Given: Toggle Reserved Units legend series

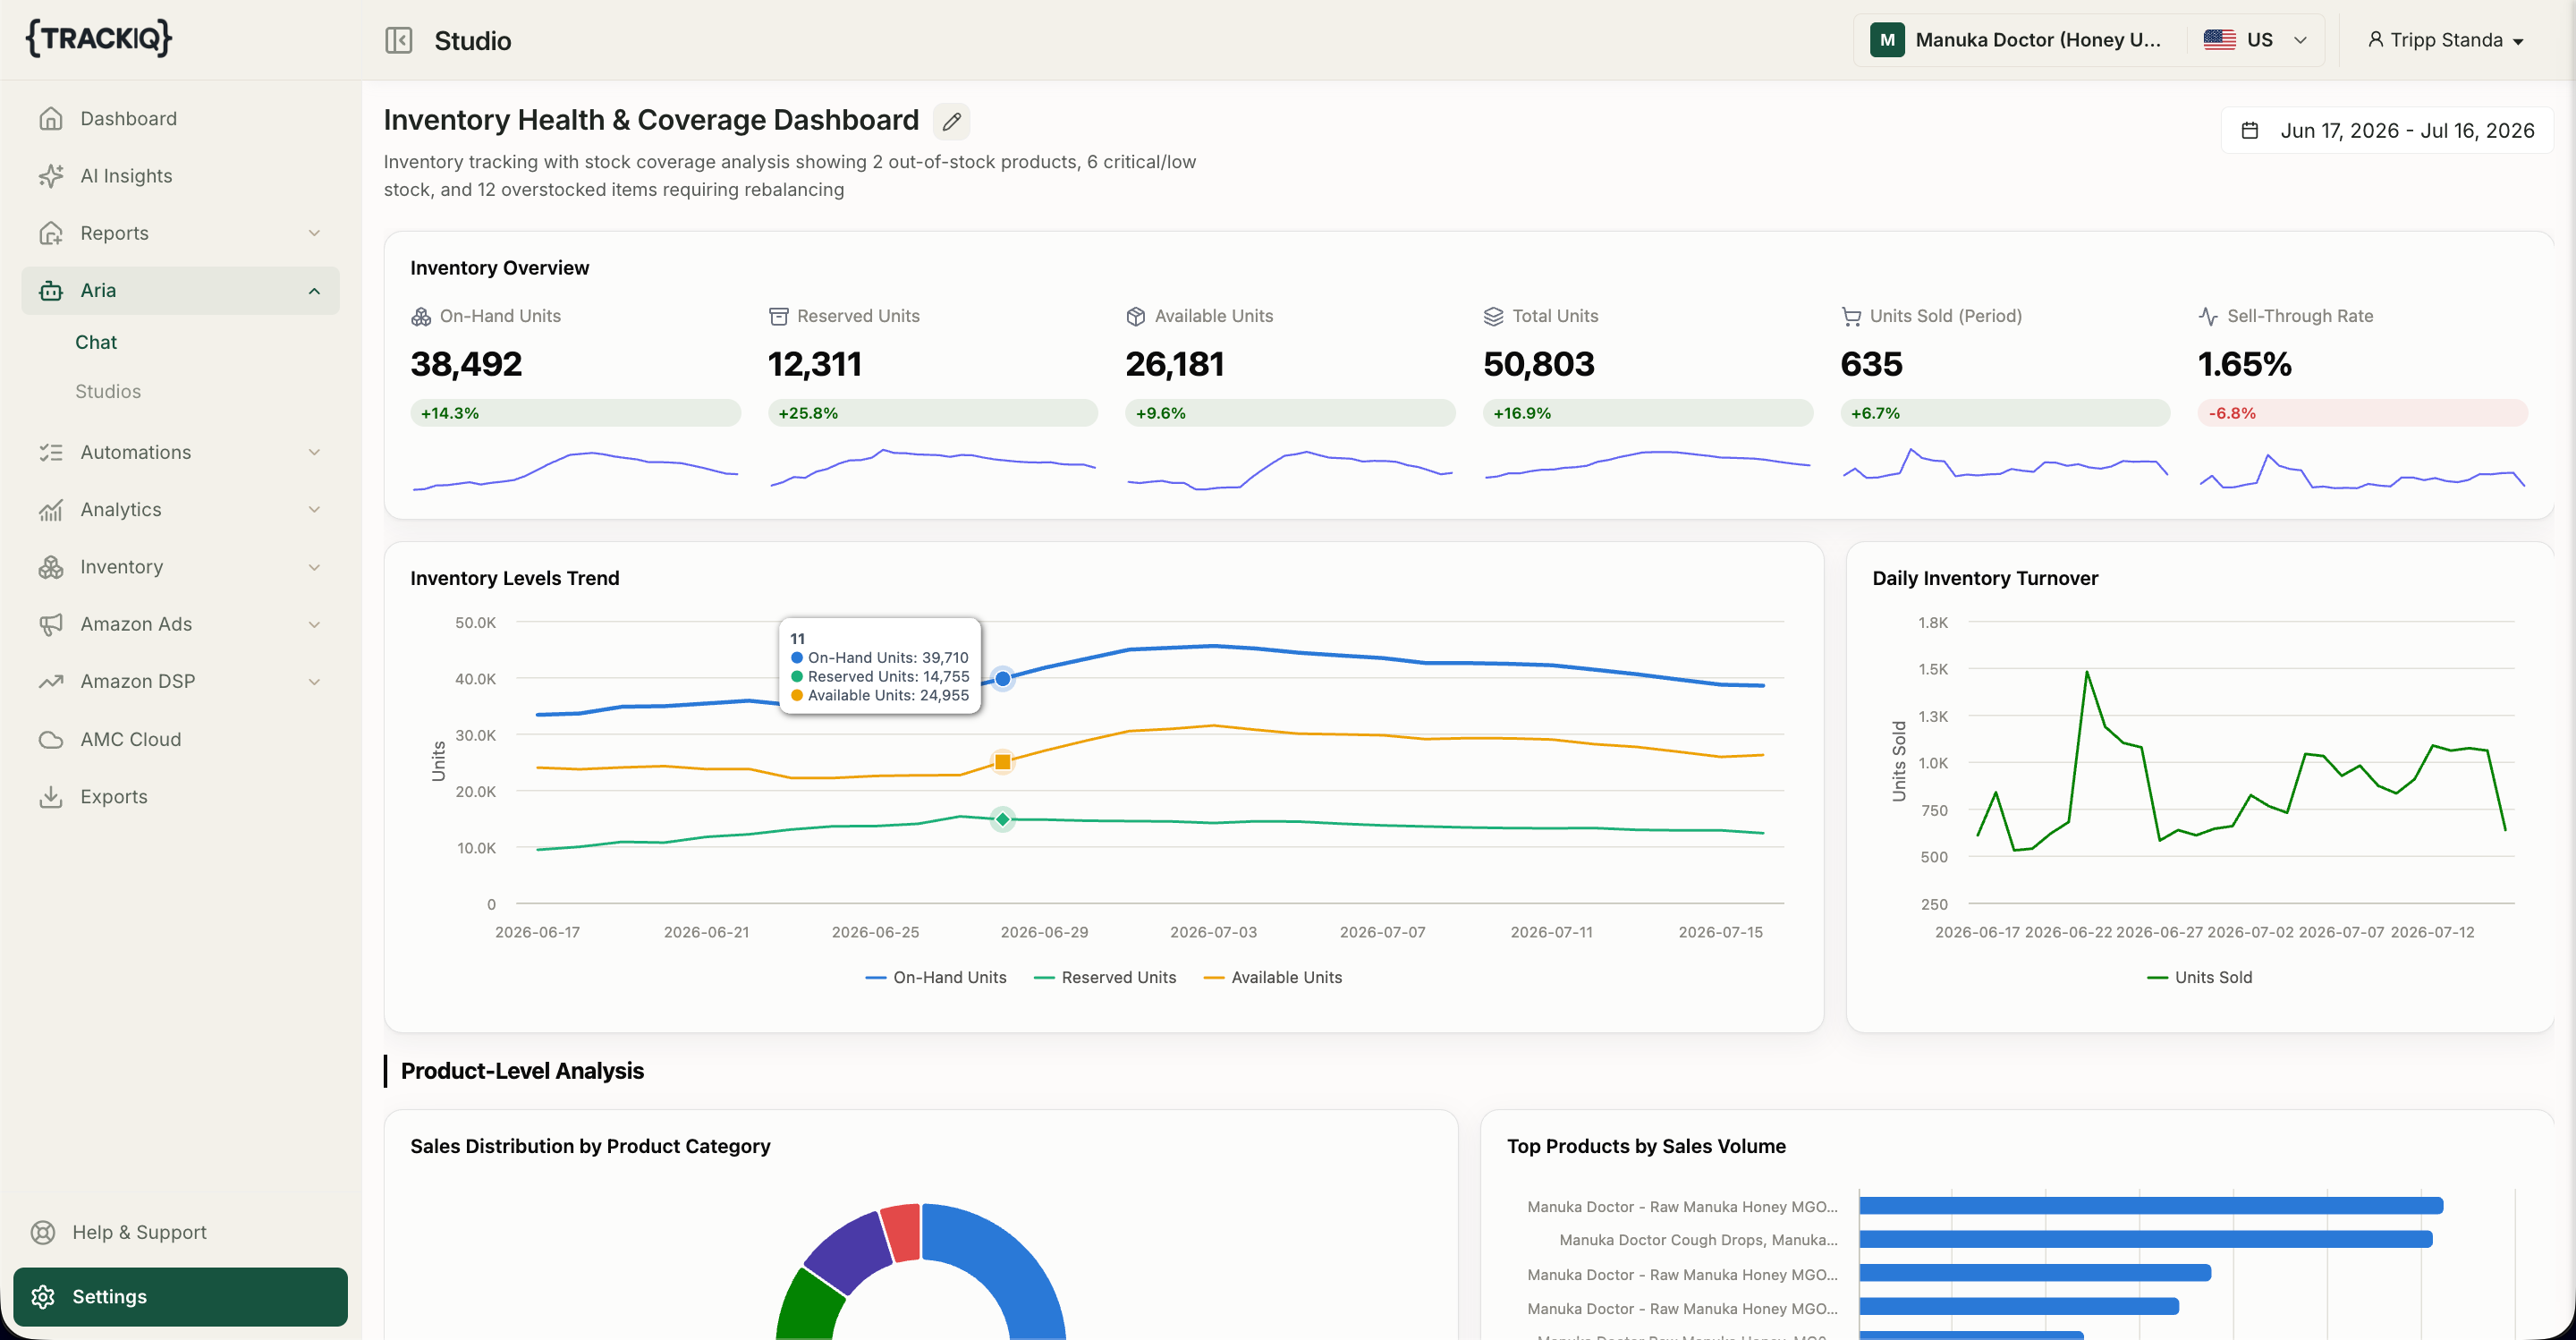Looking at the screenshot, I should click(x=1104, y=977).
